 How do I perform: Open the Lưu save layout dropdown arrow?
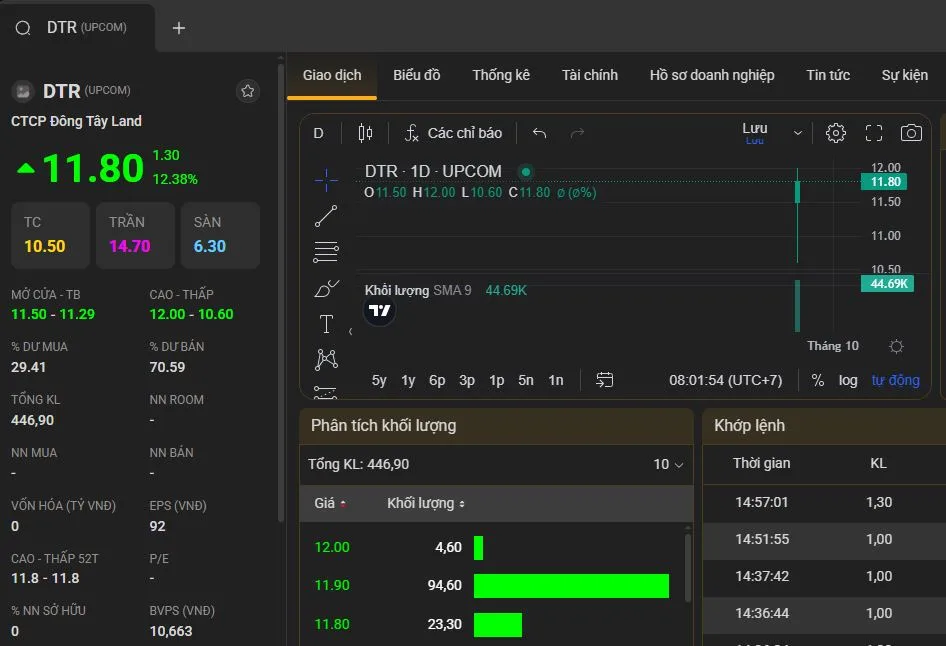coord(798,133)
